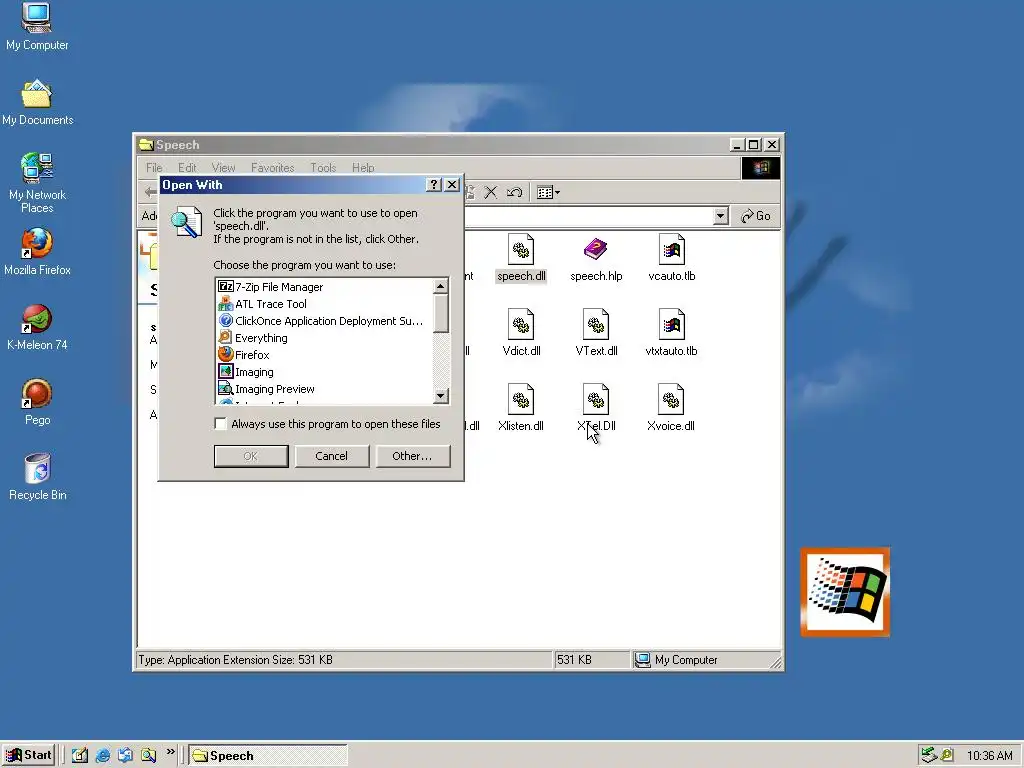Click Show Desktop quick launch icon

[80, 756]
